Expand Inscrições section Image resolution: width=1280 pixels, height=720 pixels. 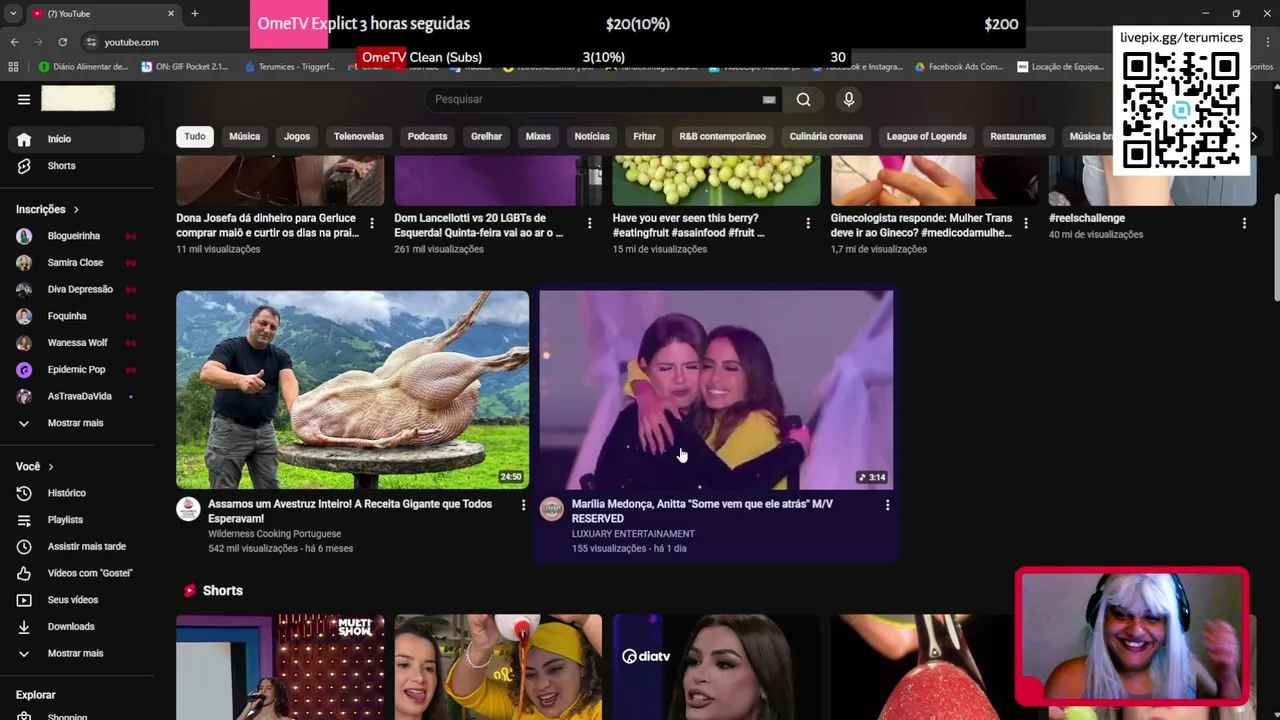point(48,209)
